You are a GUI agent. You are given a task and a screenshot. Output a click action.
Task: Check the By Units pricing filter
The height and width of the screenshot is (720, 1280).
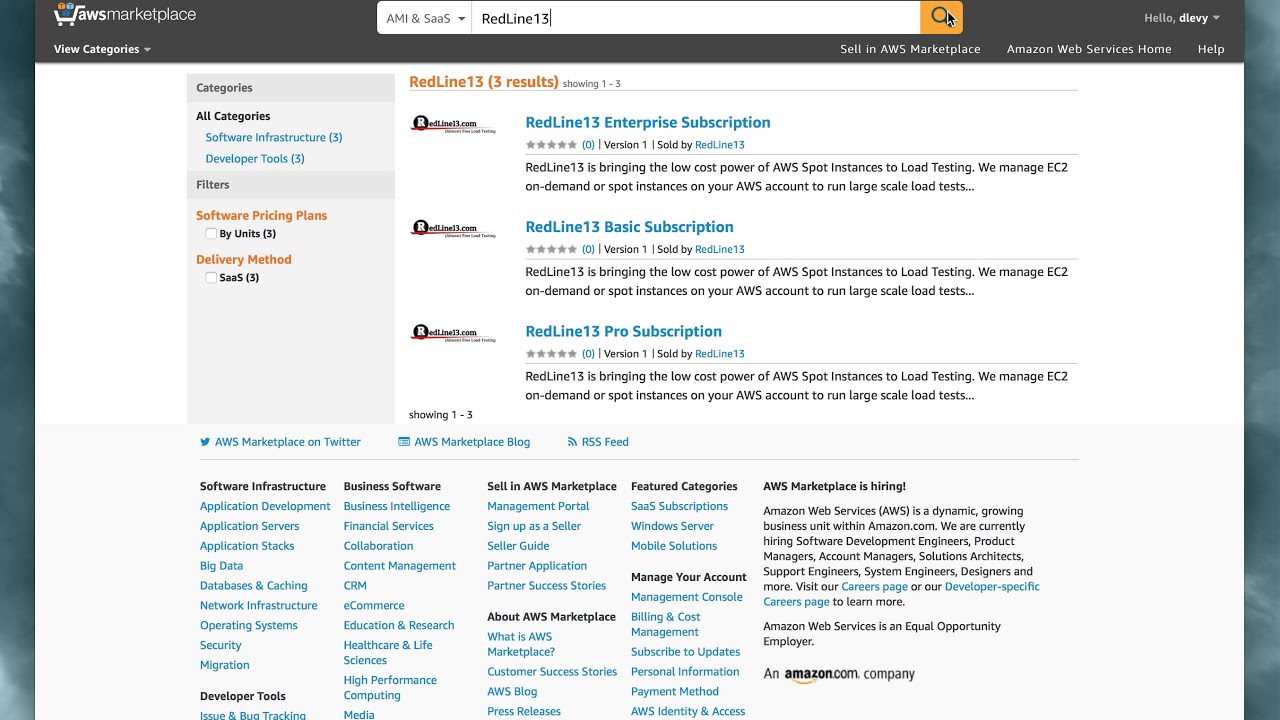211,234
